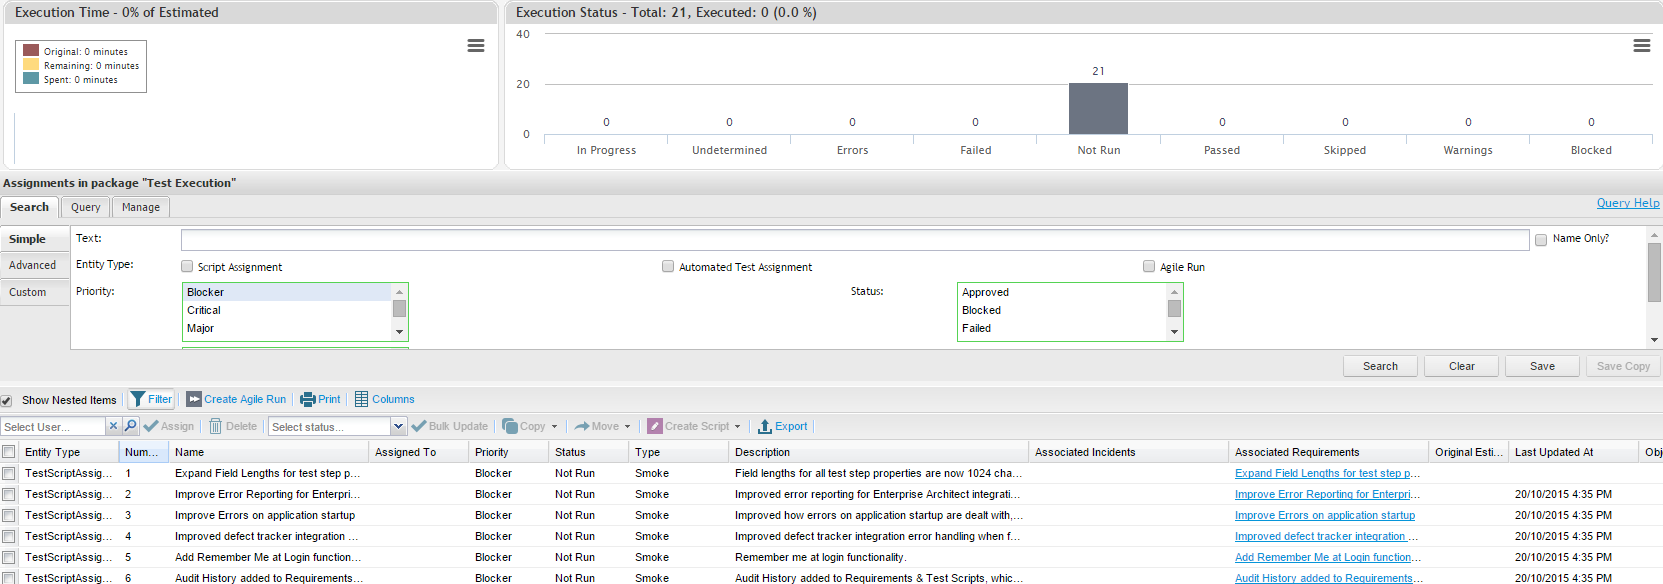Enable the Script Assignment checkbox
The width and height of the screenshot is (1663, 584).
187,266
